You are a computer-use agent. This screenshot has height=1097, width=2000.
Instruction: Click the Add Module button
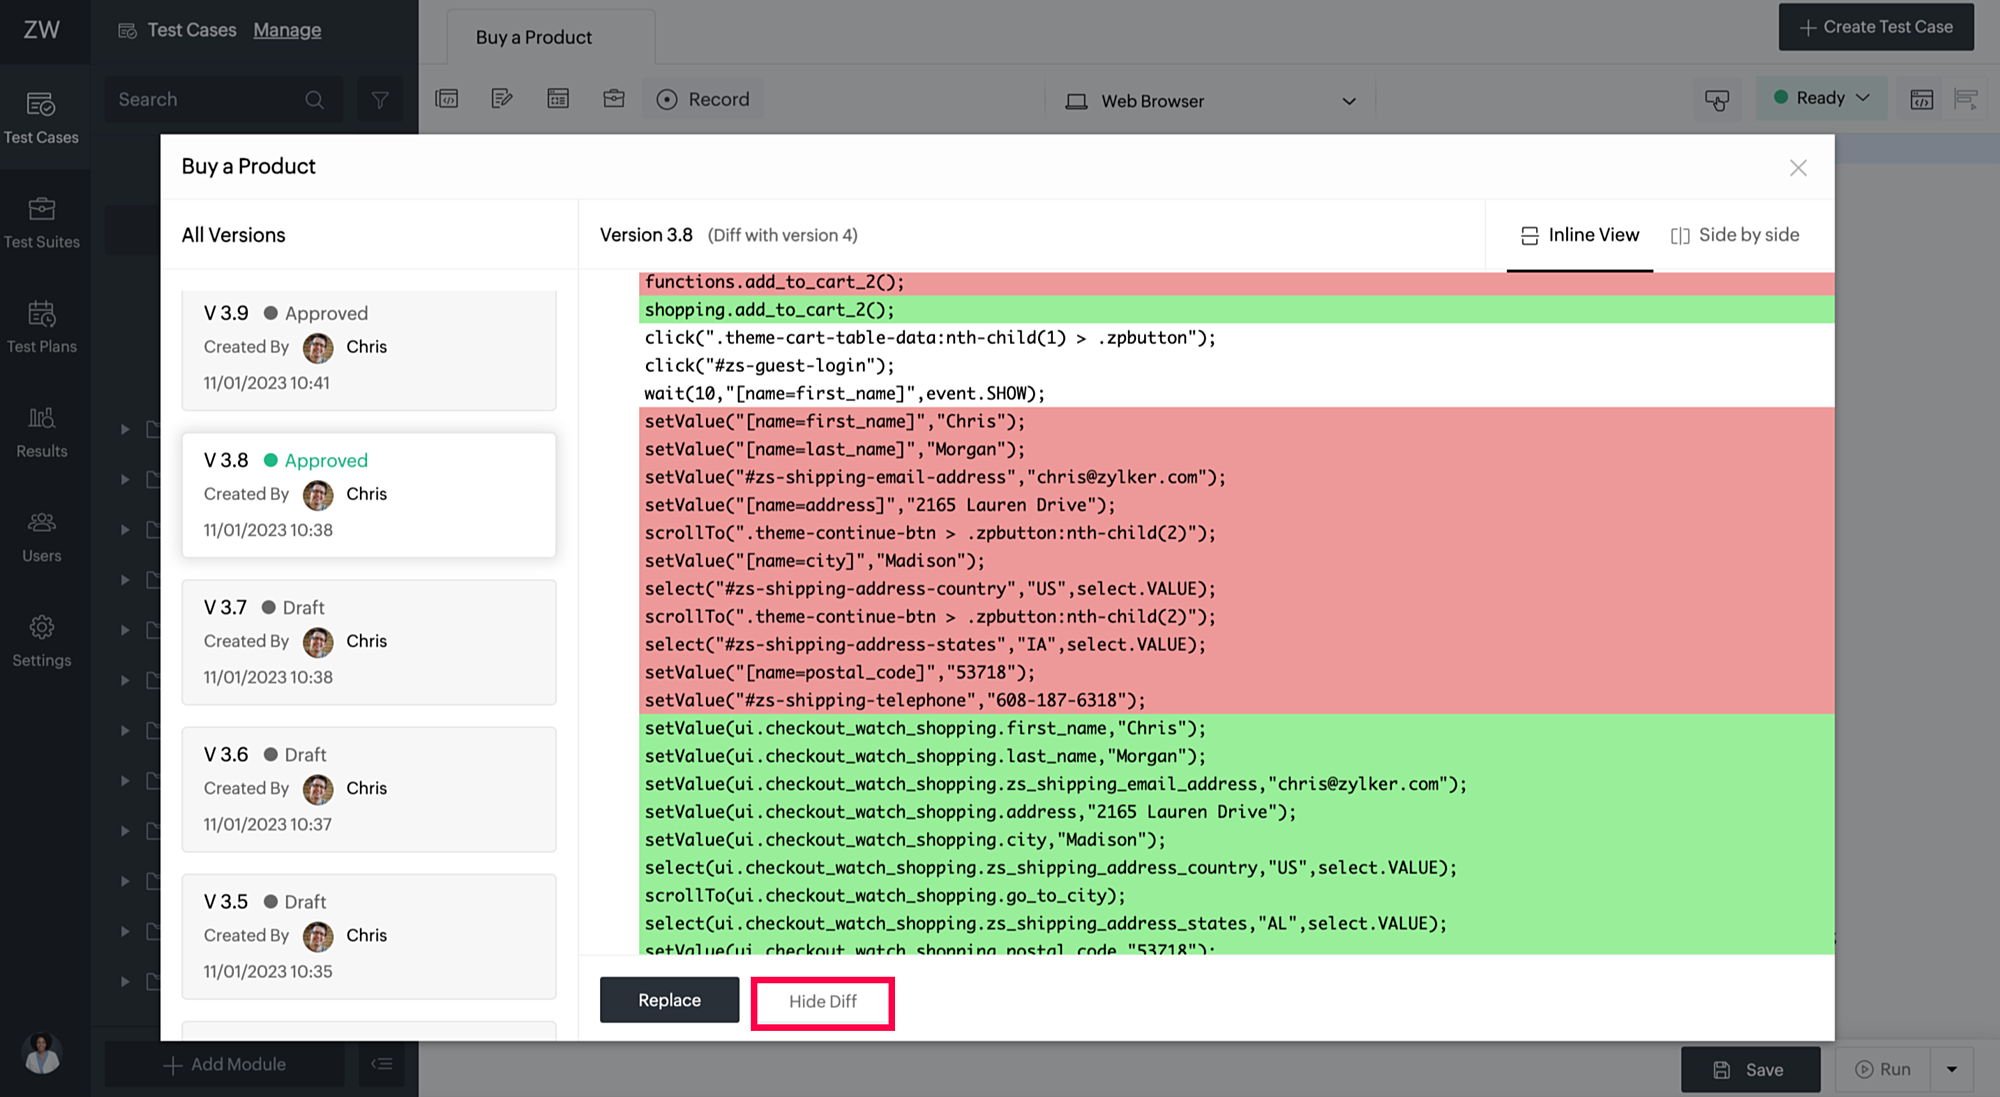[225, 1064]
